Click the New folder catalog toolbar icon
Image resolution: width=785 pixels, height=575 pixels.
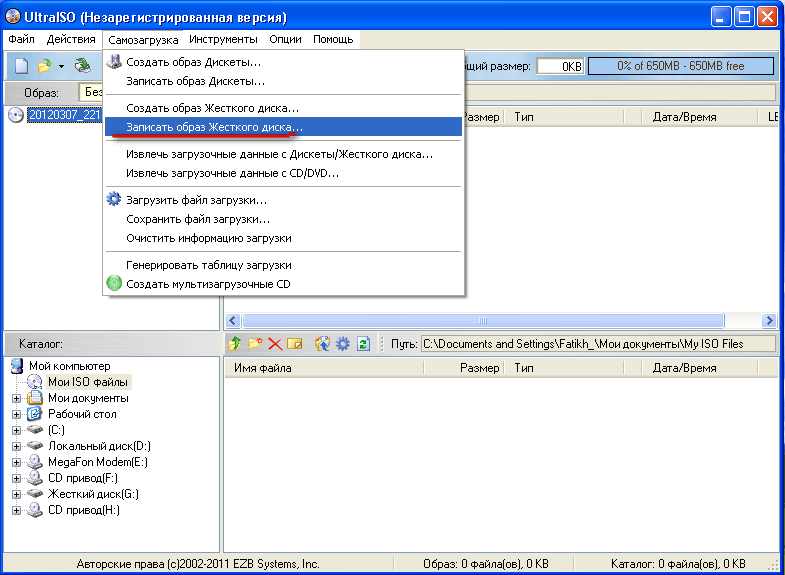pos(255,344)
